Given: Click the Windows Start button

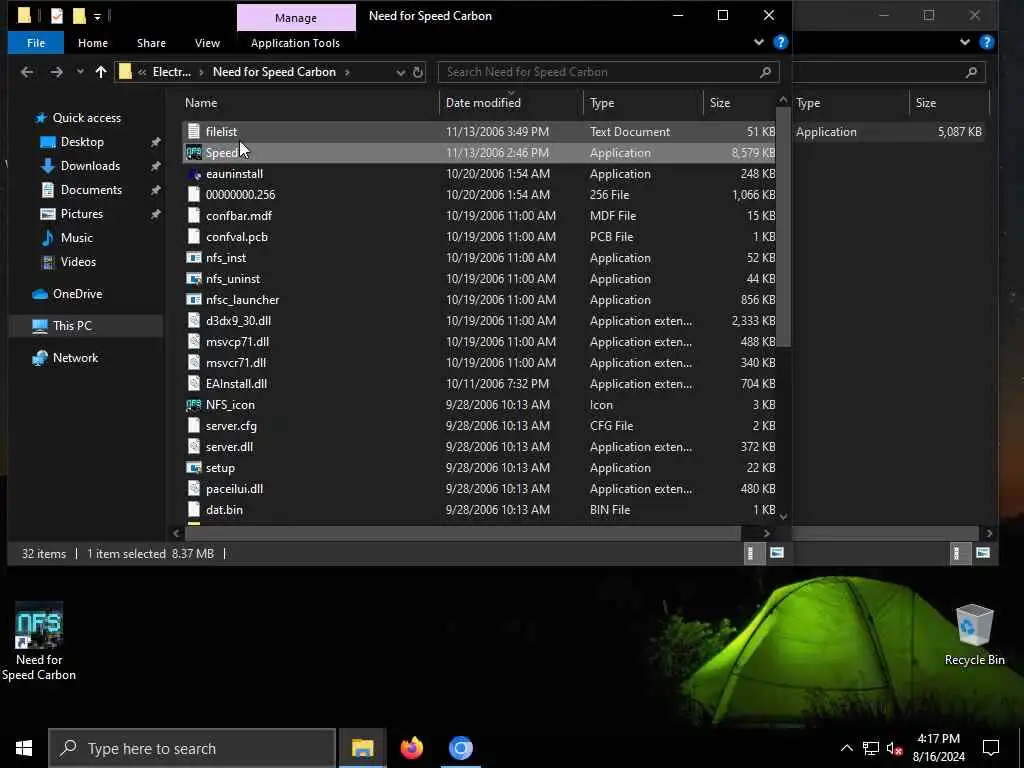Looking at the screenshot, I should click(x=24, y=748).
